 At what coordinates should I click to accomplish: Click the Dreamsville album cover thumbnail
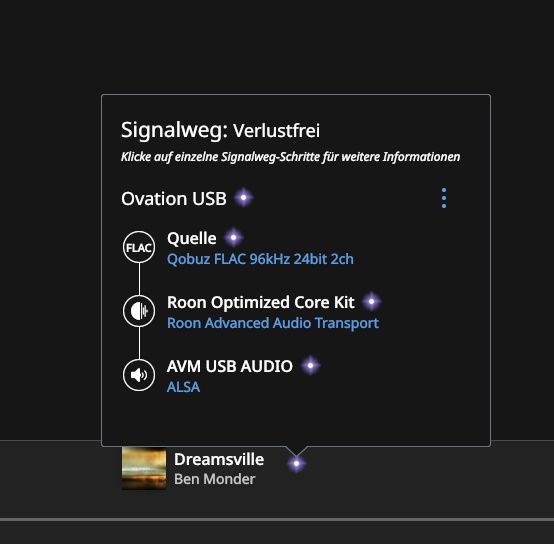[x=144, y=468]
